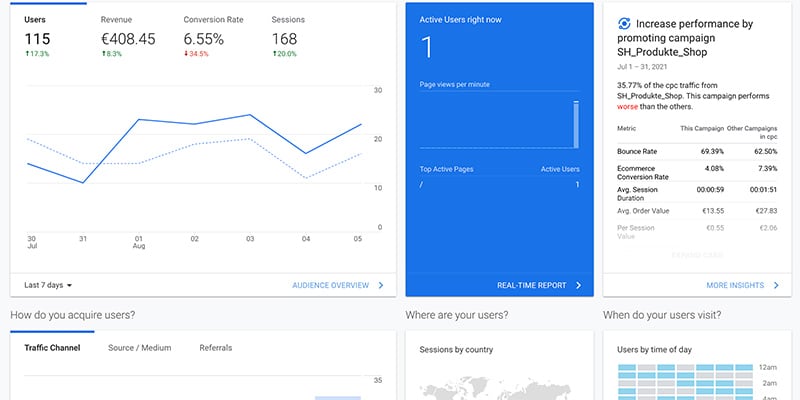Click the 7.39% conversion value

[768, 168]
